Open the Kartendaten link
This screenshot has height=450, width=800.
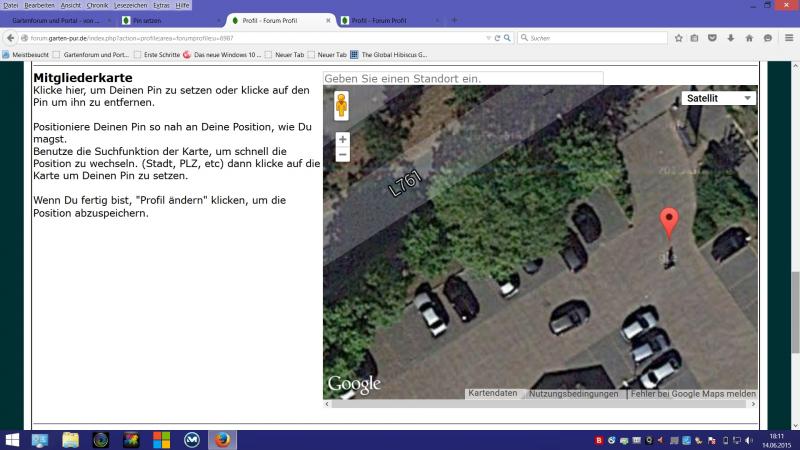pyautogui.click(x=493, y=394)
